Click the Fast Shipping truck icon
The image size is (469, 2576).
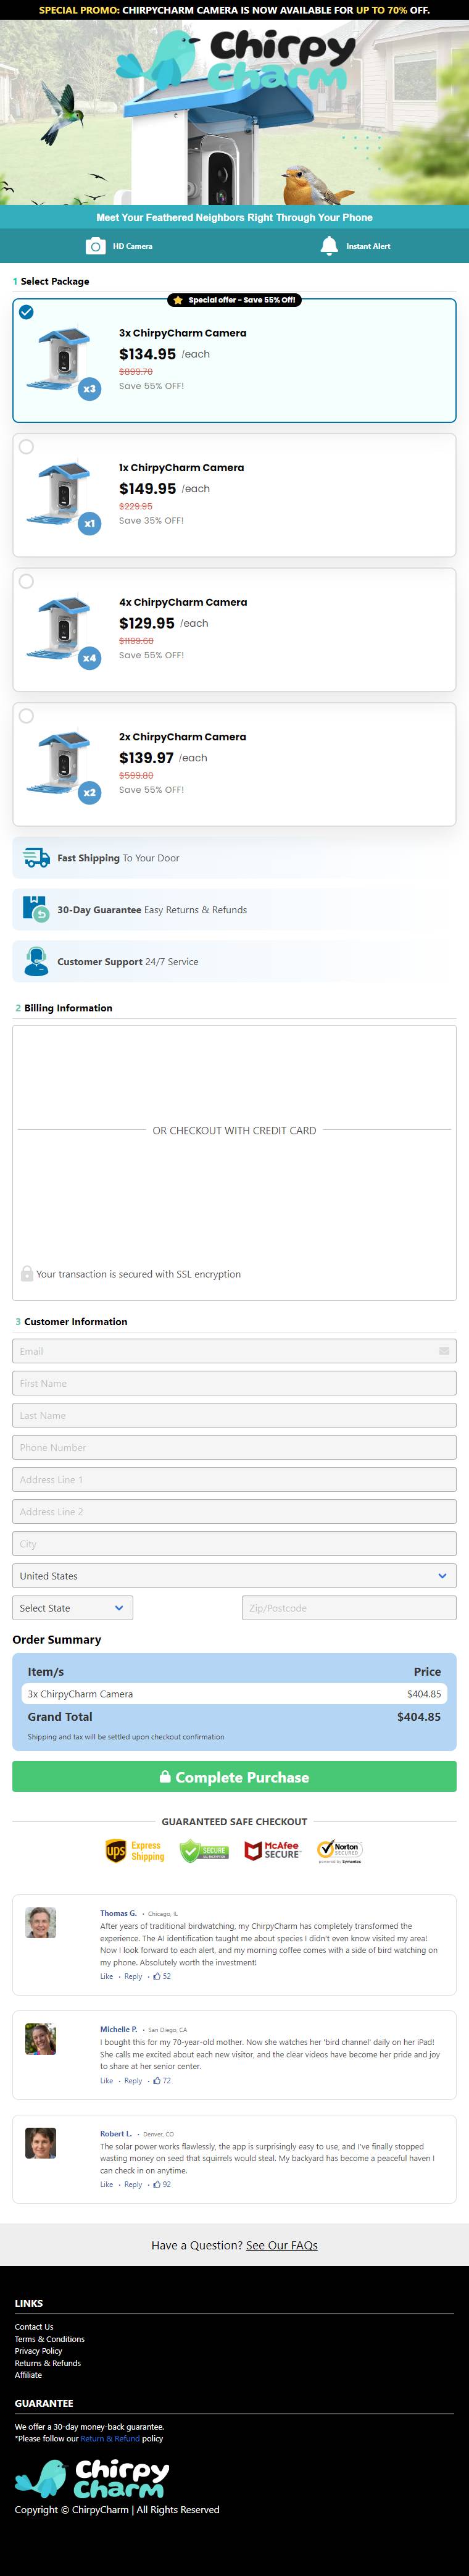pyautogui.click(x=37, y=858)
